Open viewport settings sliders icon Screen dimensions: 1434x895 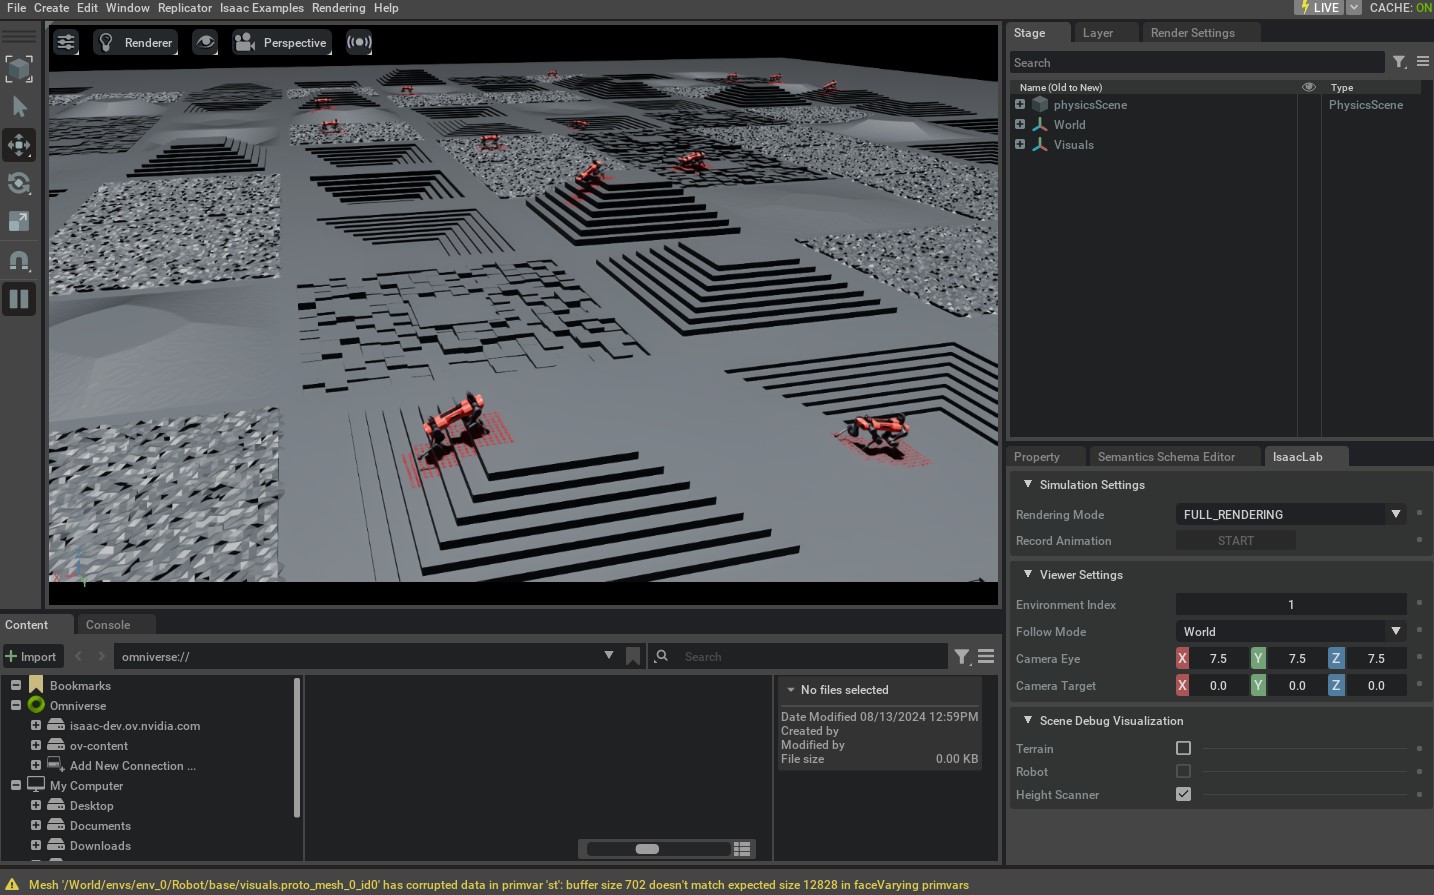click(x=66, y=42)
